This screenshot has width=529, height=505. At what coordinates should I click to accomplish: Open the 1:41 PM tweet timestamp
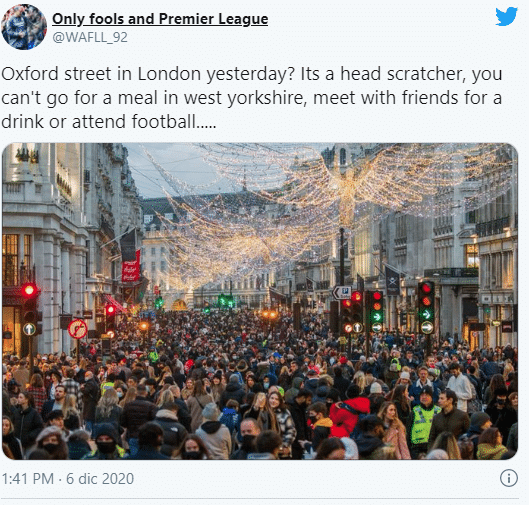click(28, 479)
